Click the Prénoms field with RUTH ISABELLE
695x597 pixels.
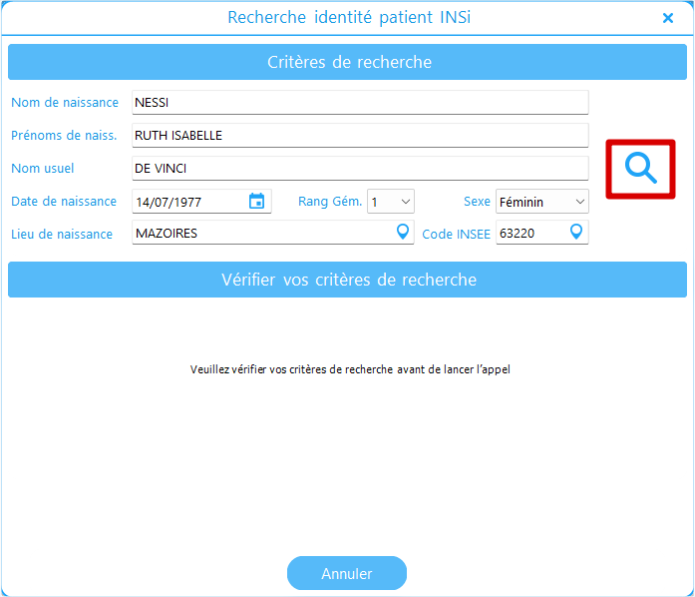[360, 135]
